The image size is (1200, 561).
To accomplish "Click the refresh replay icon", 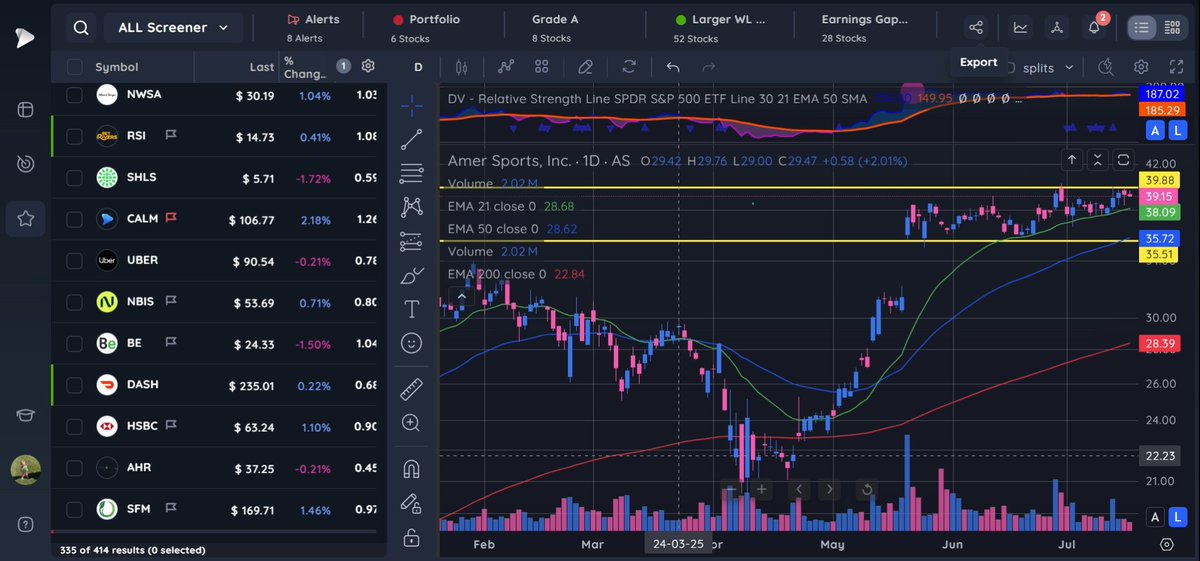I will (629, 67).
